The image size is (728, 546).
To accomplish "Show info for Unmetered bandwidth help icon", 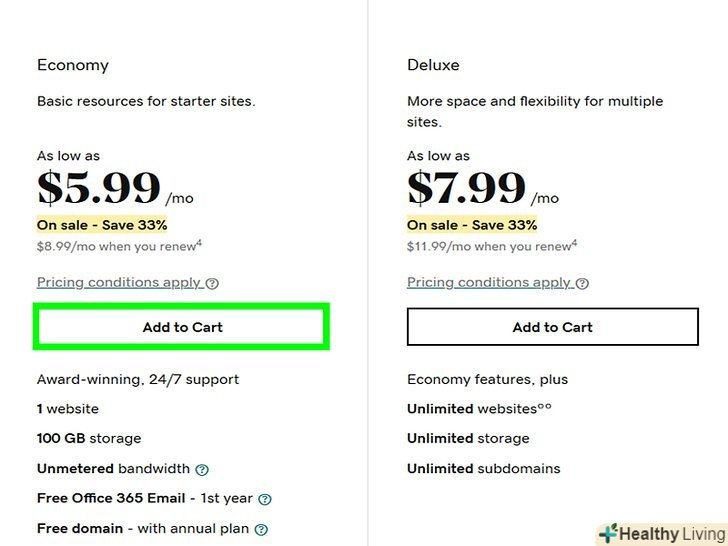I will point(202,469).
